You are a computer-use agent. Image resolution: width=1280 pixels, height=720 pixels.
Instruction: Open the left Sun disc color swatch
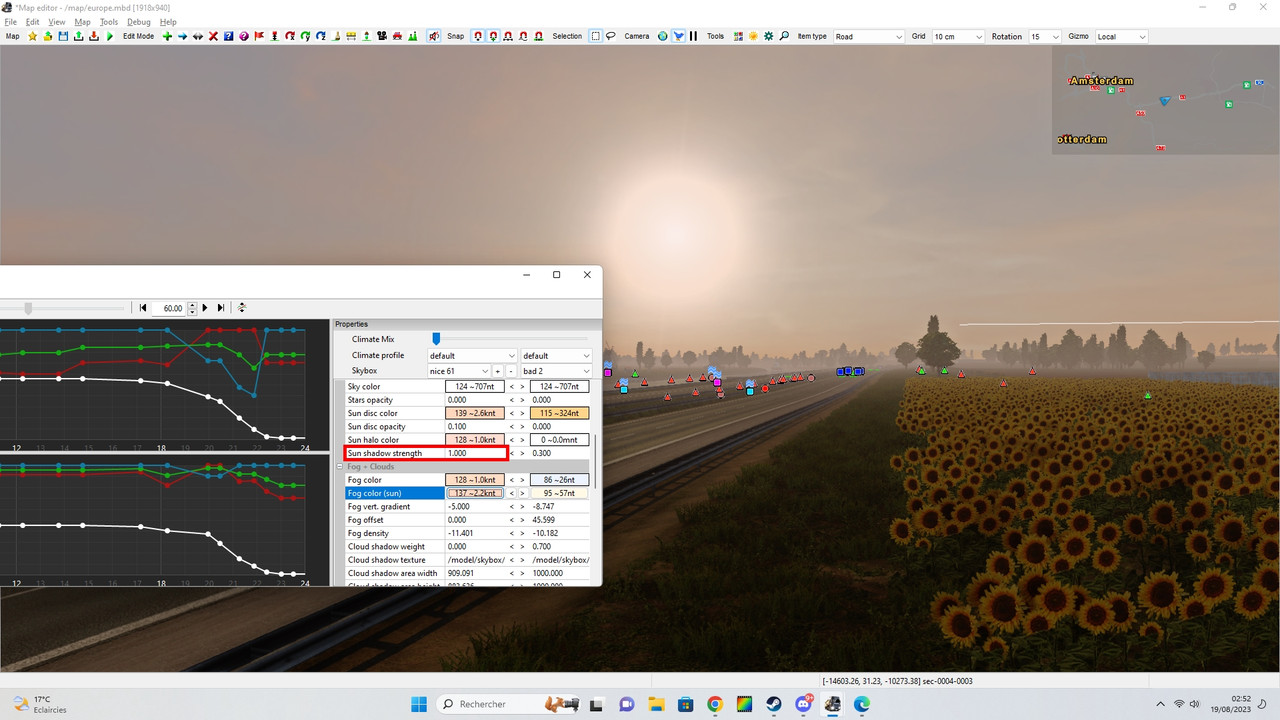click(474, 413)
